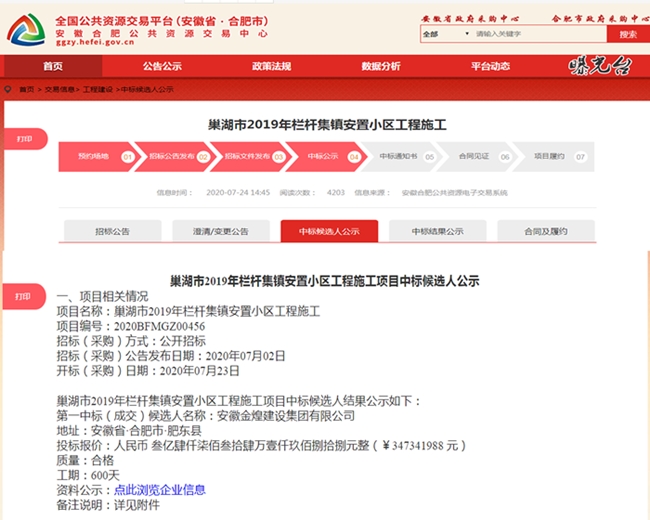
Task: Open the 公告公示 navigation menu
Action: (x=162, y=66)
